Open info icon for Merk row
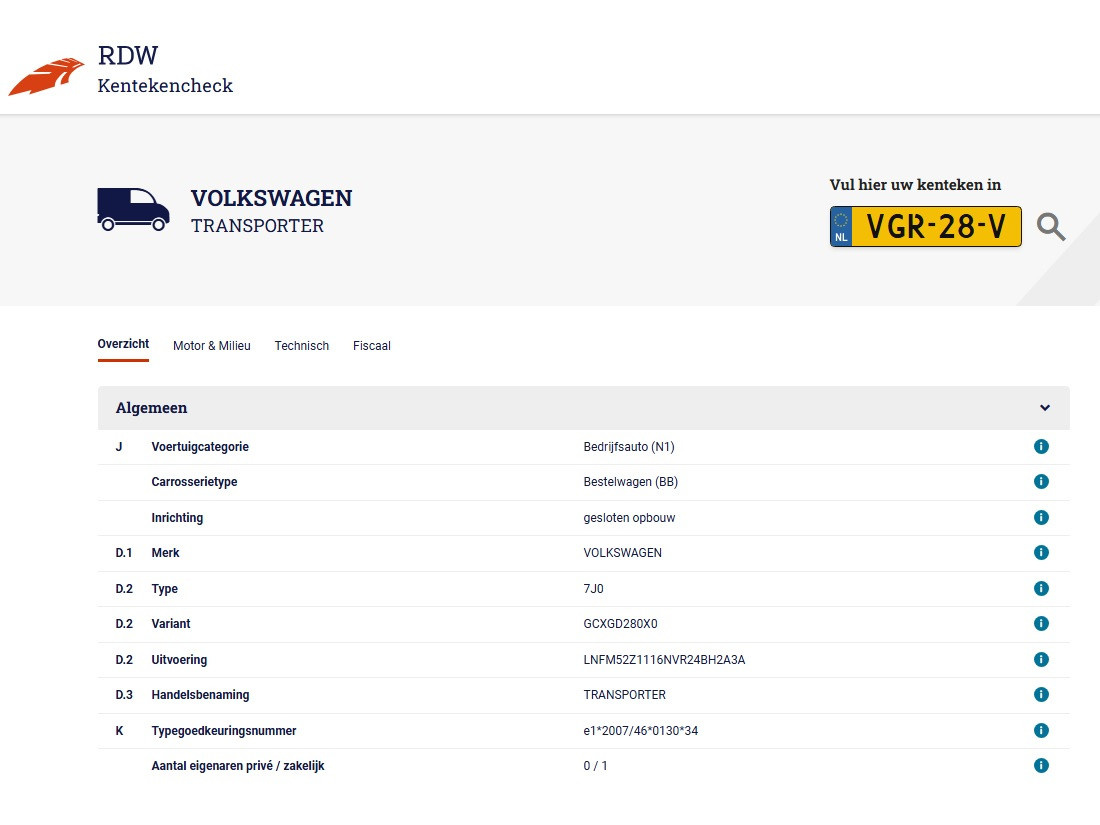Viewport: 1100px width, 825px height. coord(1041,552)
